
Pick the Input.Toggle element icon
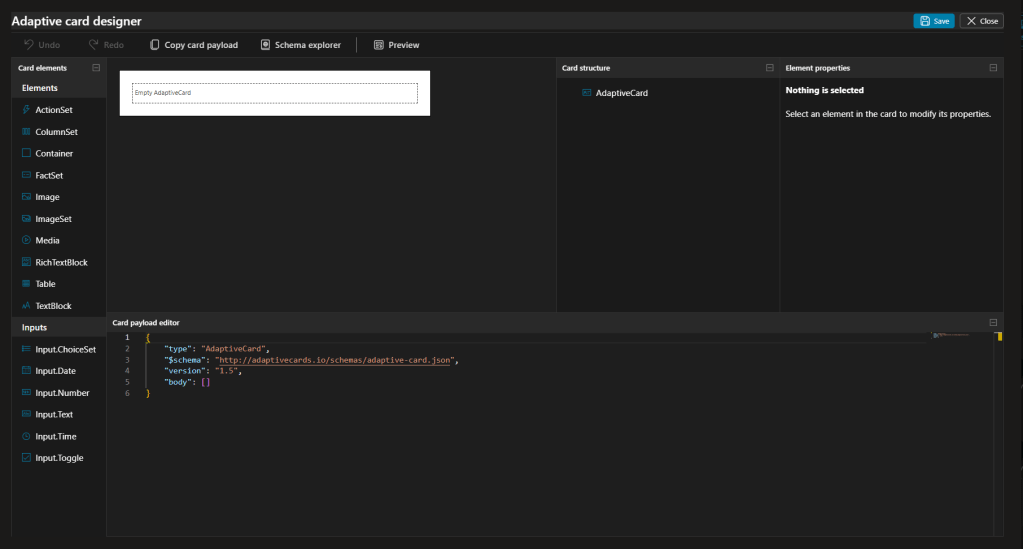click(x=26, y=458)
